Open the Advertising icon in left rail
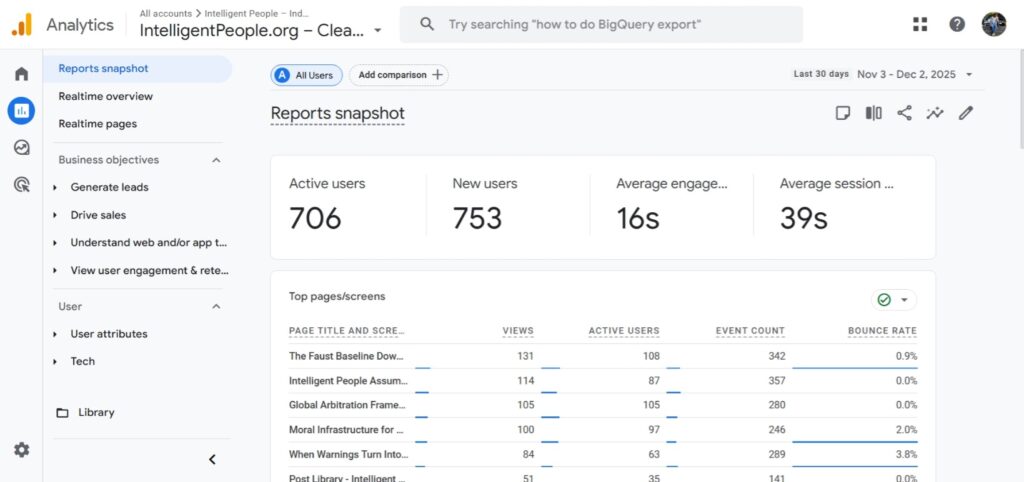The width and height of the screenshot is (1024, 482). (x=21, y=184)
